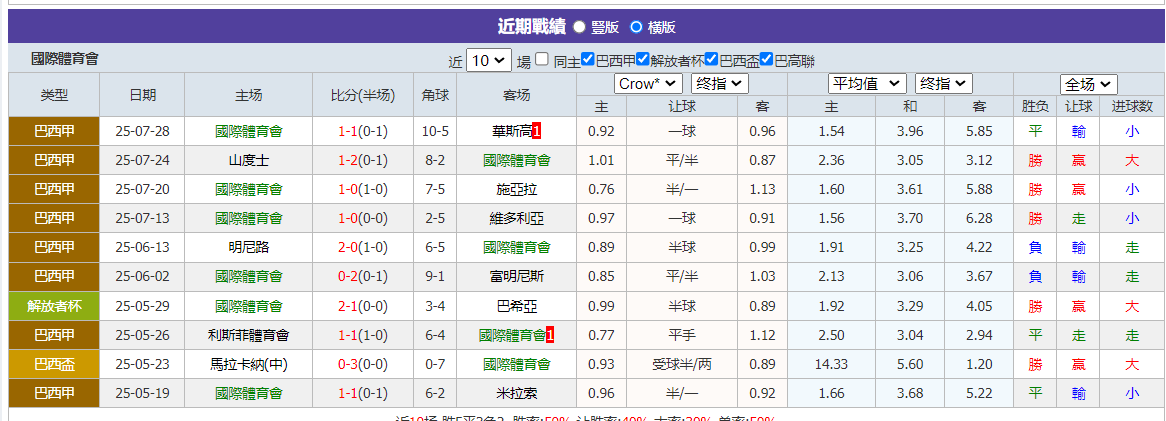Open the 終指 dropdown next to 平均值
Image resolution: width=1166 pixels, height=421 pixels.
click(944, 84)
